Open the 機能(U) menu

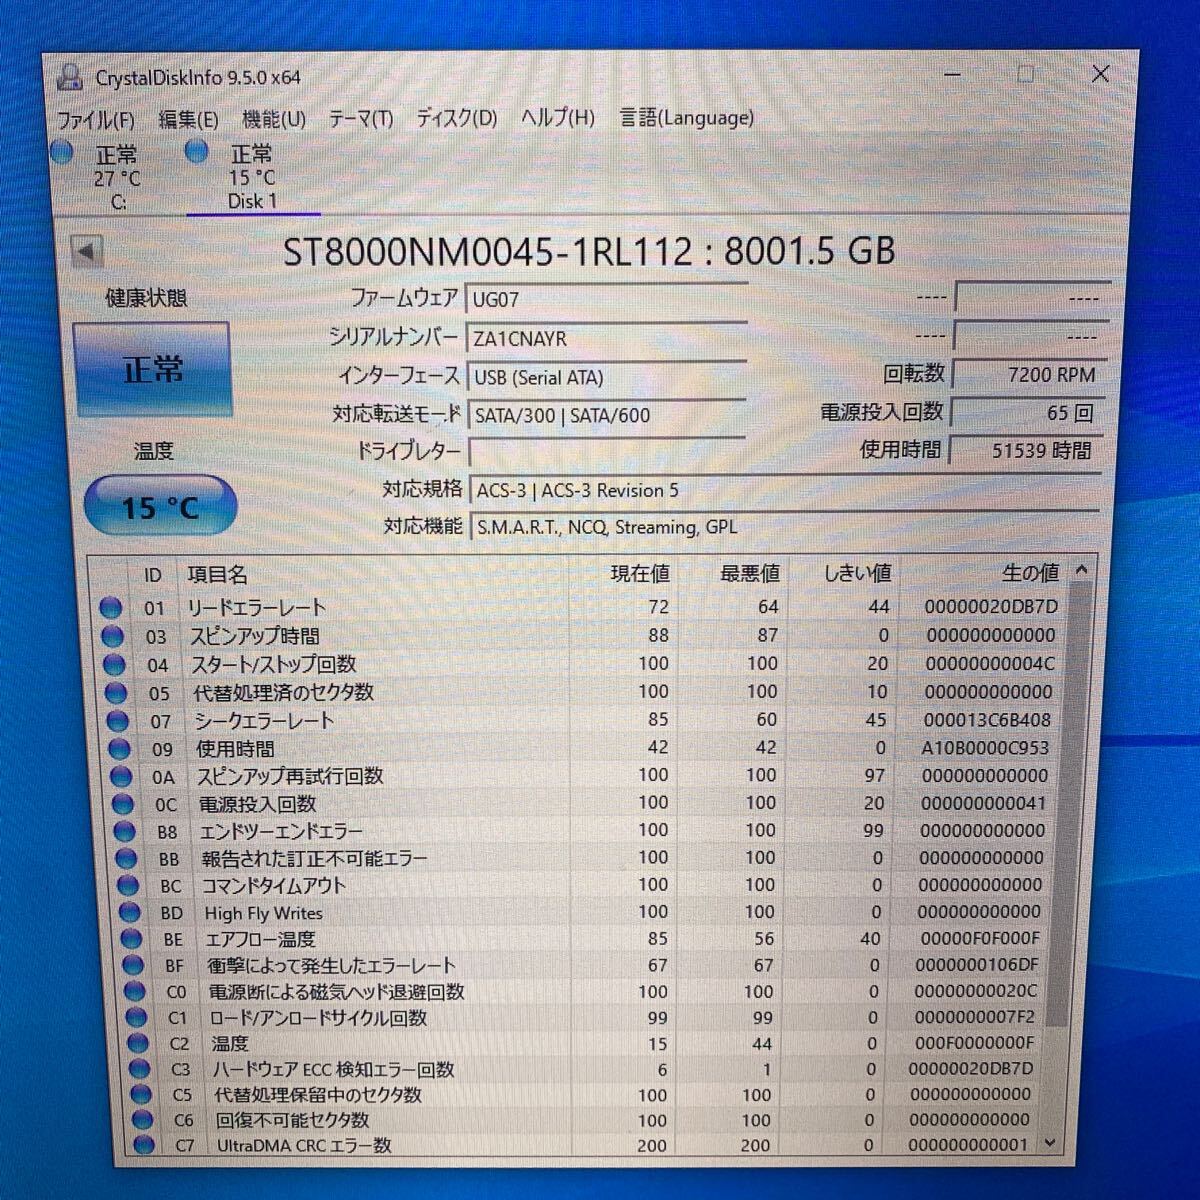274,119
